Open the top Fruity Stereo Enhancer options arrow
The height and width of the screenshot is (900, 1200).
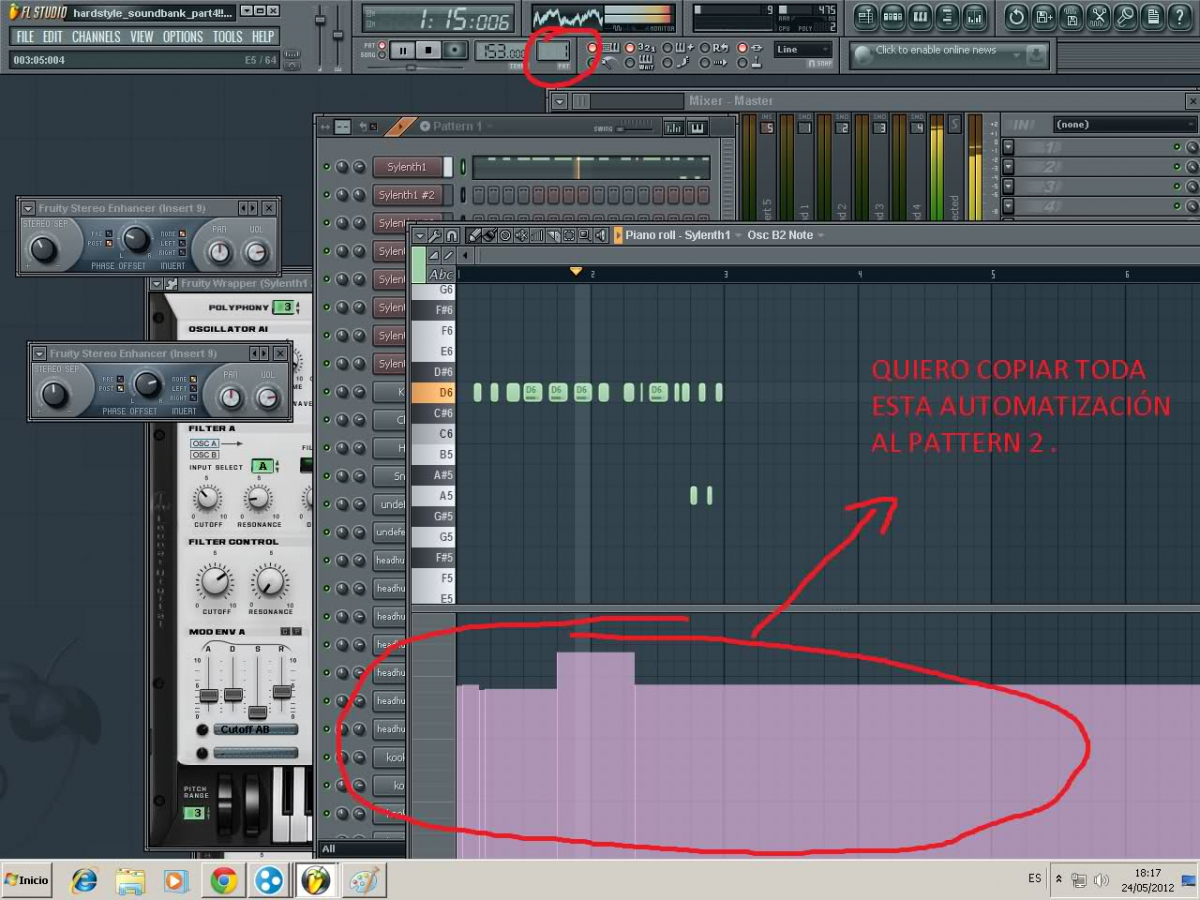28,208
